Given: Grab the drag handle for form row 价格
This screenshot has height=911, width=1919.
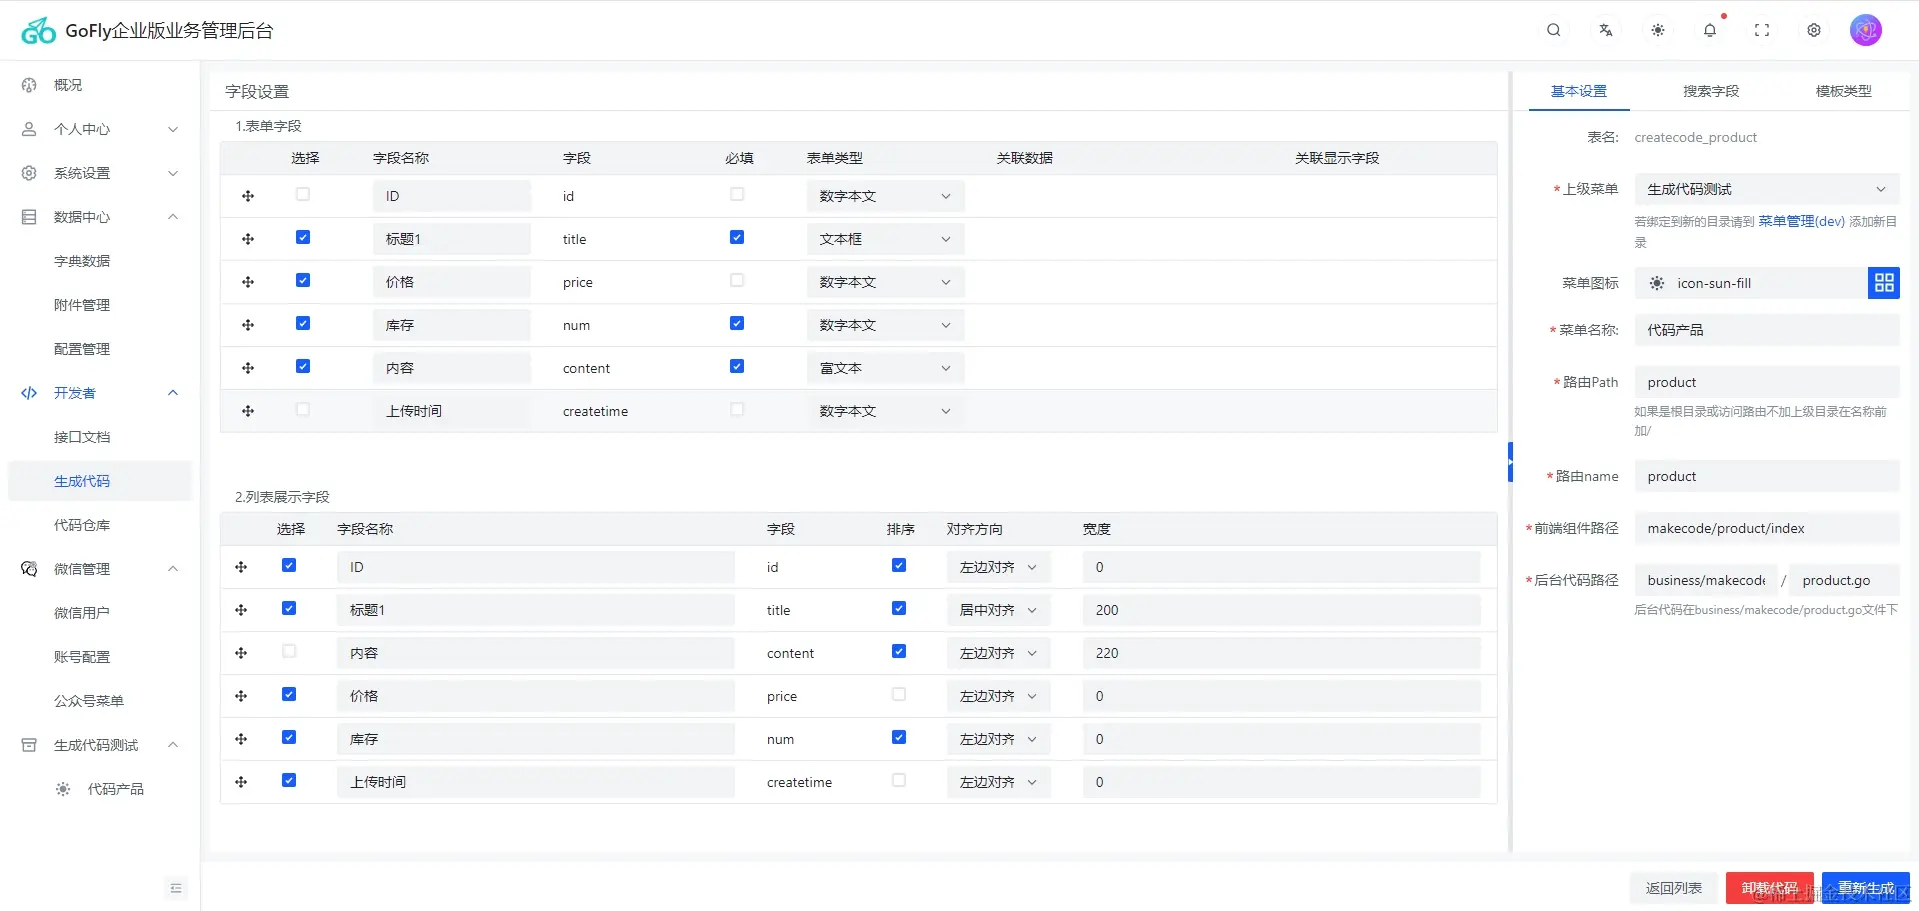Looking at the screenshot, I should click(x=248, y=282).
